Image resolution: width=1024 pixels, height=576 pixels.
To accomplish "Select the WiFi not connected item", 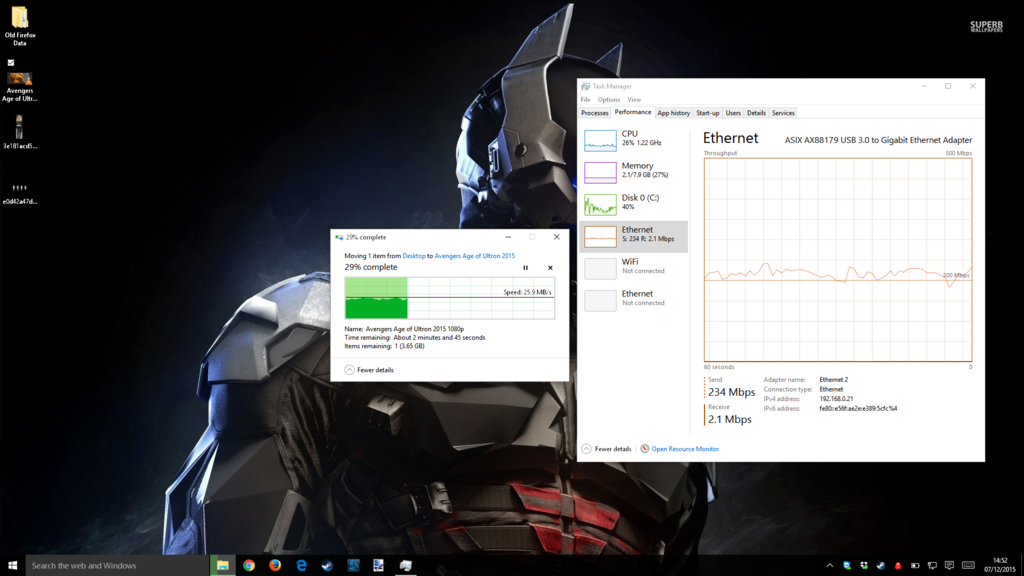I will (635, 267).
